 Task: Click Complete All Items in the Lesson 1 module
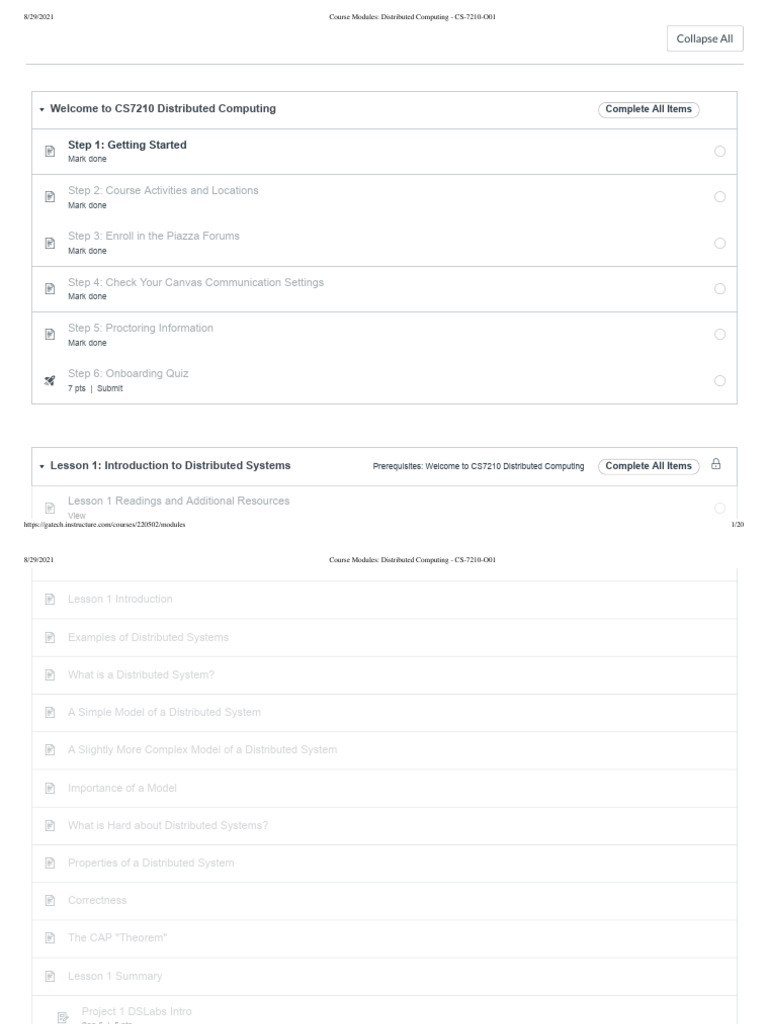[648, 466]
